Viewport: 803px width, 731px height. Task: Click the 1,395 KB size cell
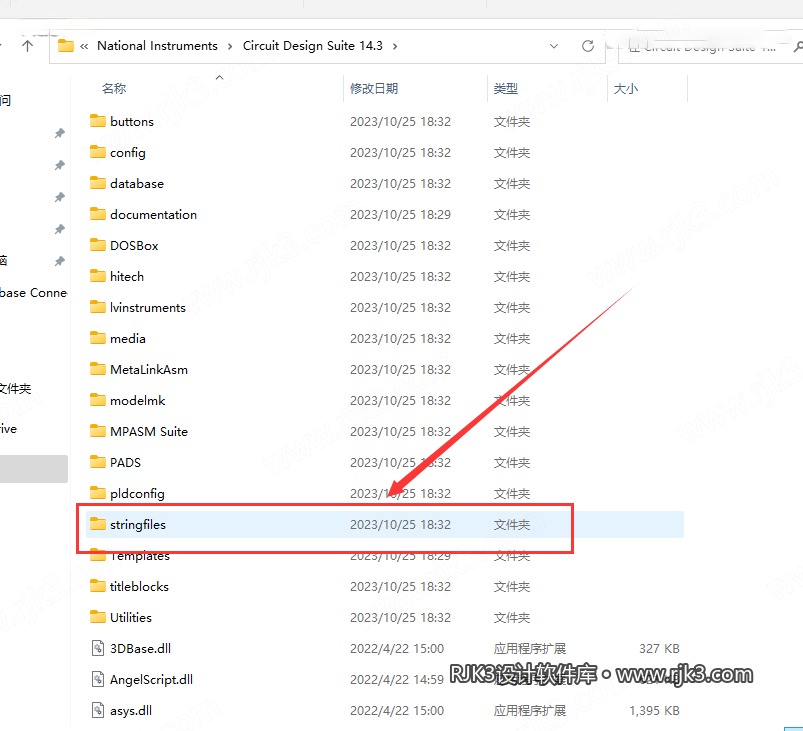tap(654, 711)
